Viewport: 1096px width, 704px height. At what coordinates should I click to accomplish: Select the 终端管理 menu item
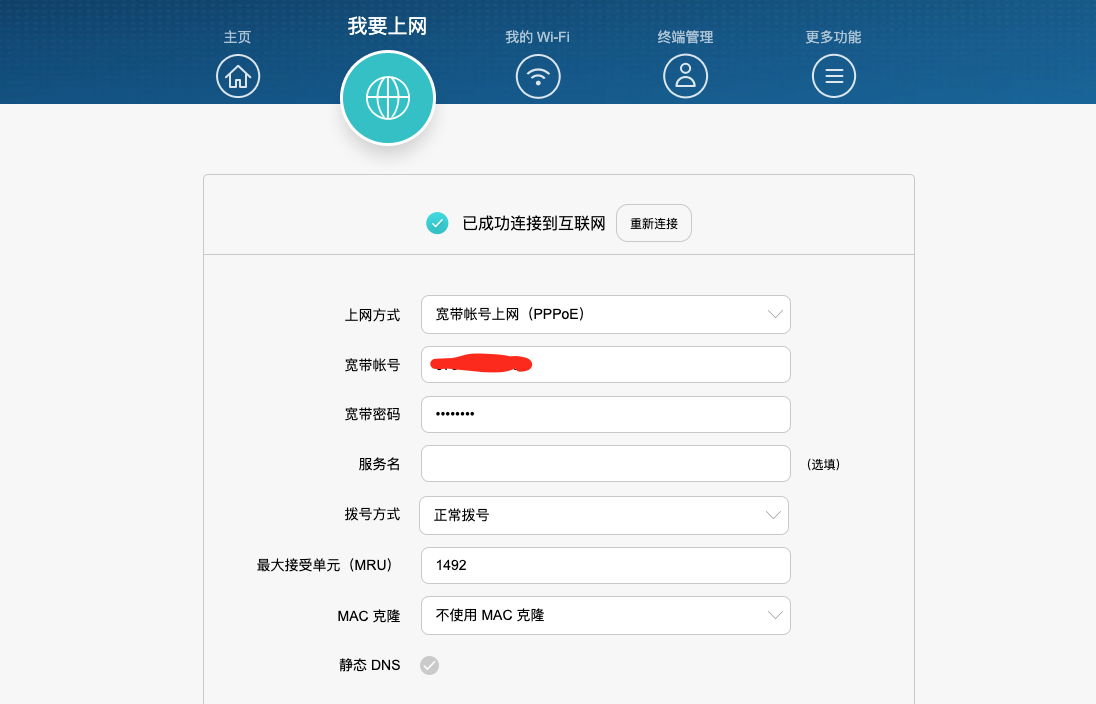(x=685, y=37)
